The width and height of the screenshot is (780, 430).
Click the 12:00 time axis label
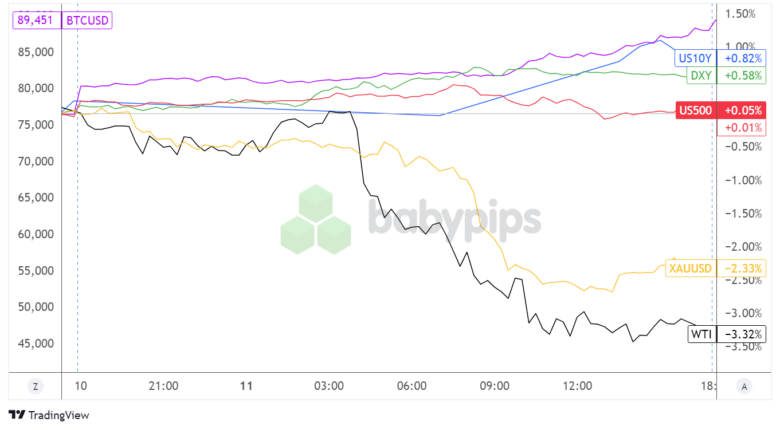[x=578, y=386]
